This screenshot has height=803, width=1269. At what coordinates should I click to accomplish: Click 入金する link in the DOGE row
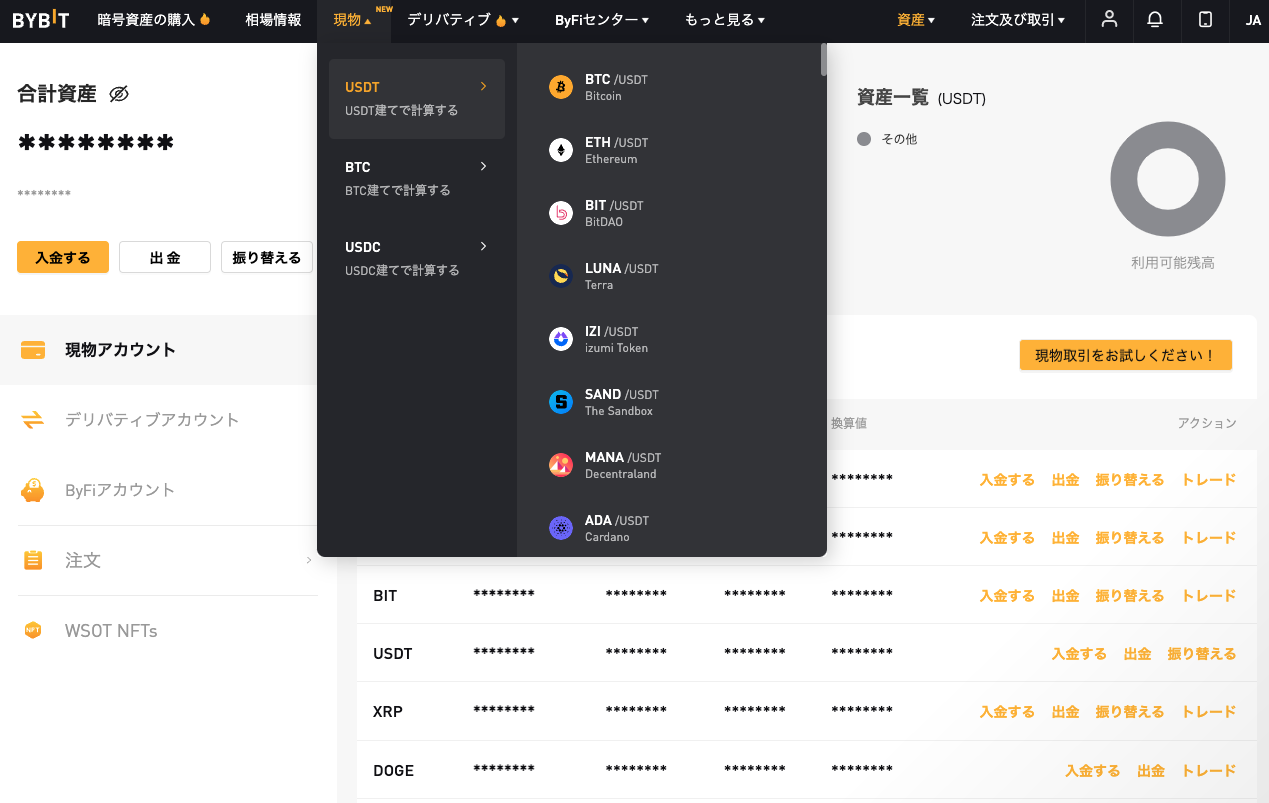click(1093, 771)
